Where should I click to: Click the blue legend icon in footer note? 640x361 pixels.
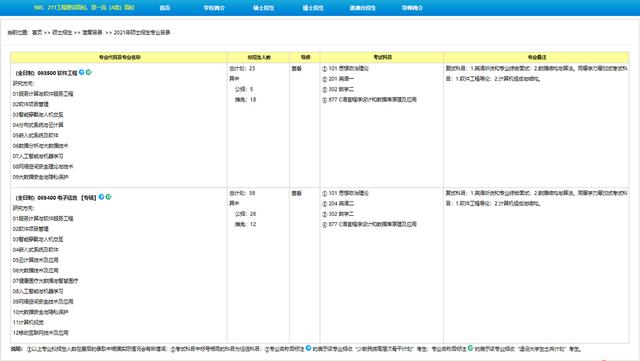[308, 348]
